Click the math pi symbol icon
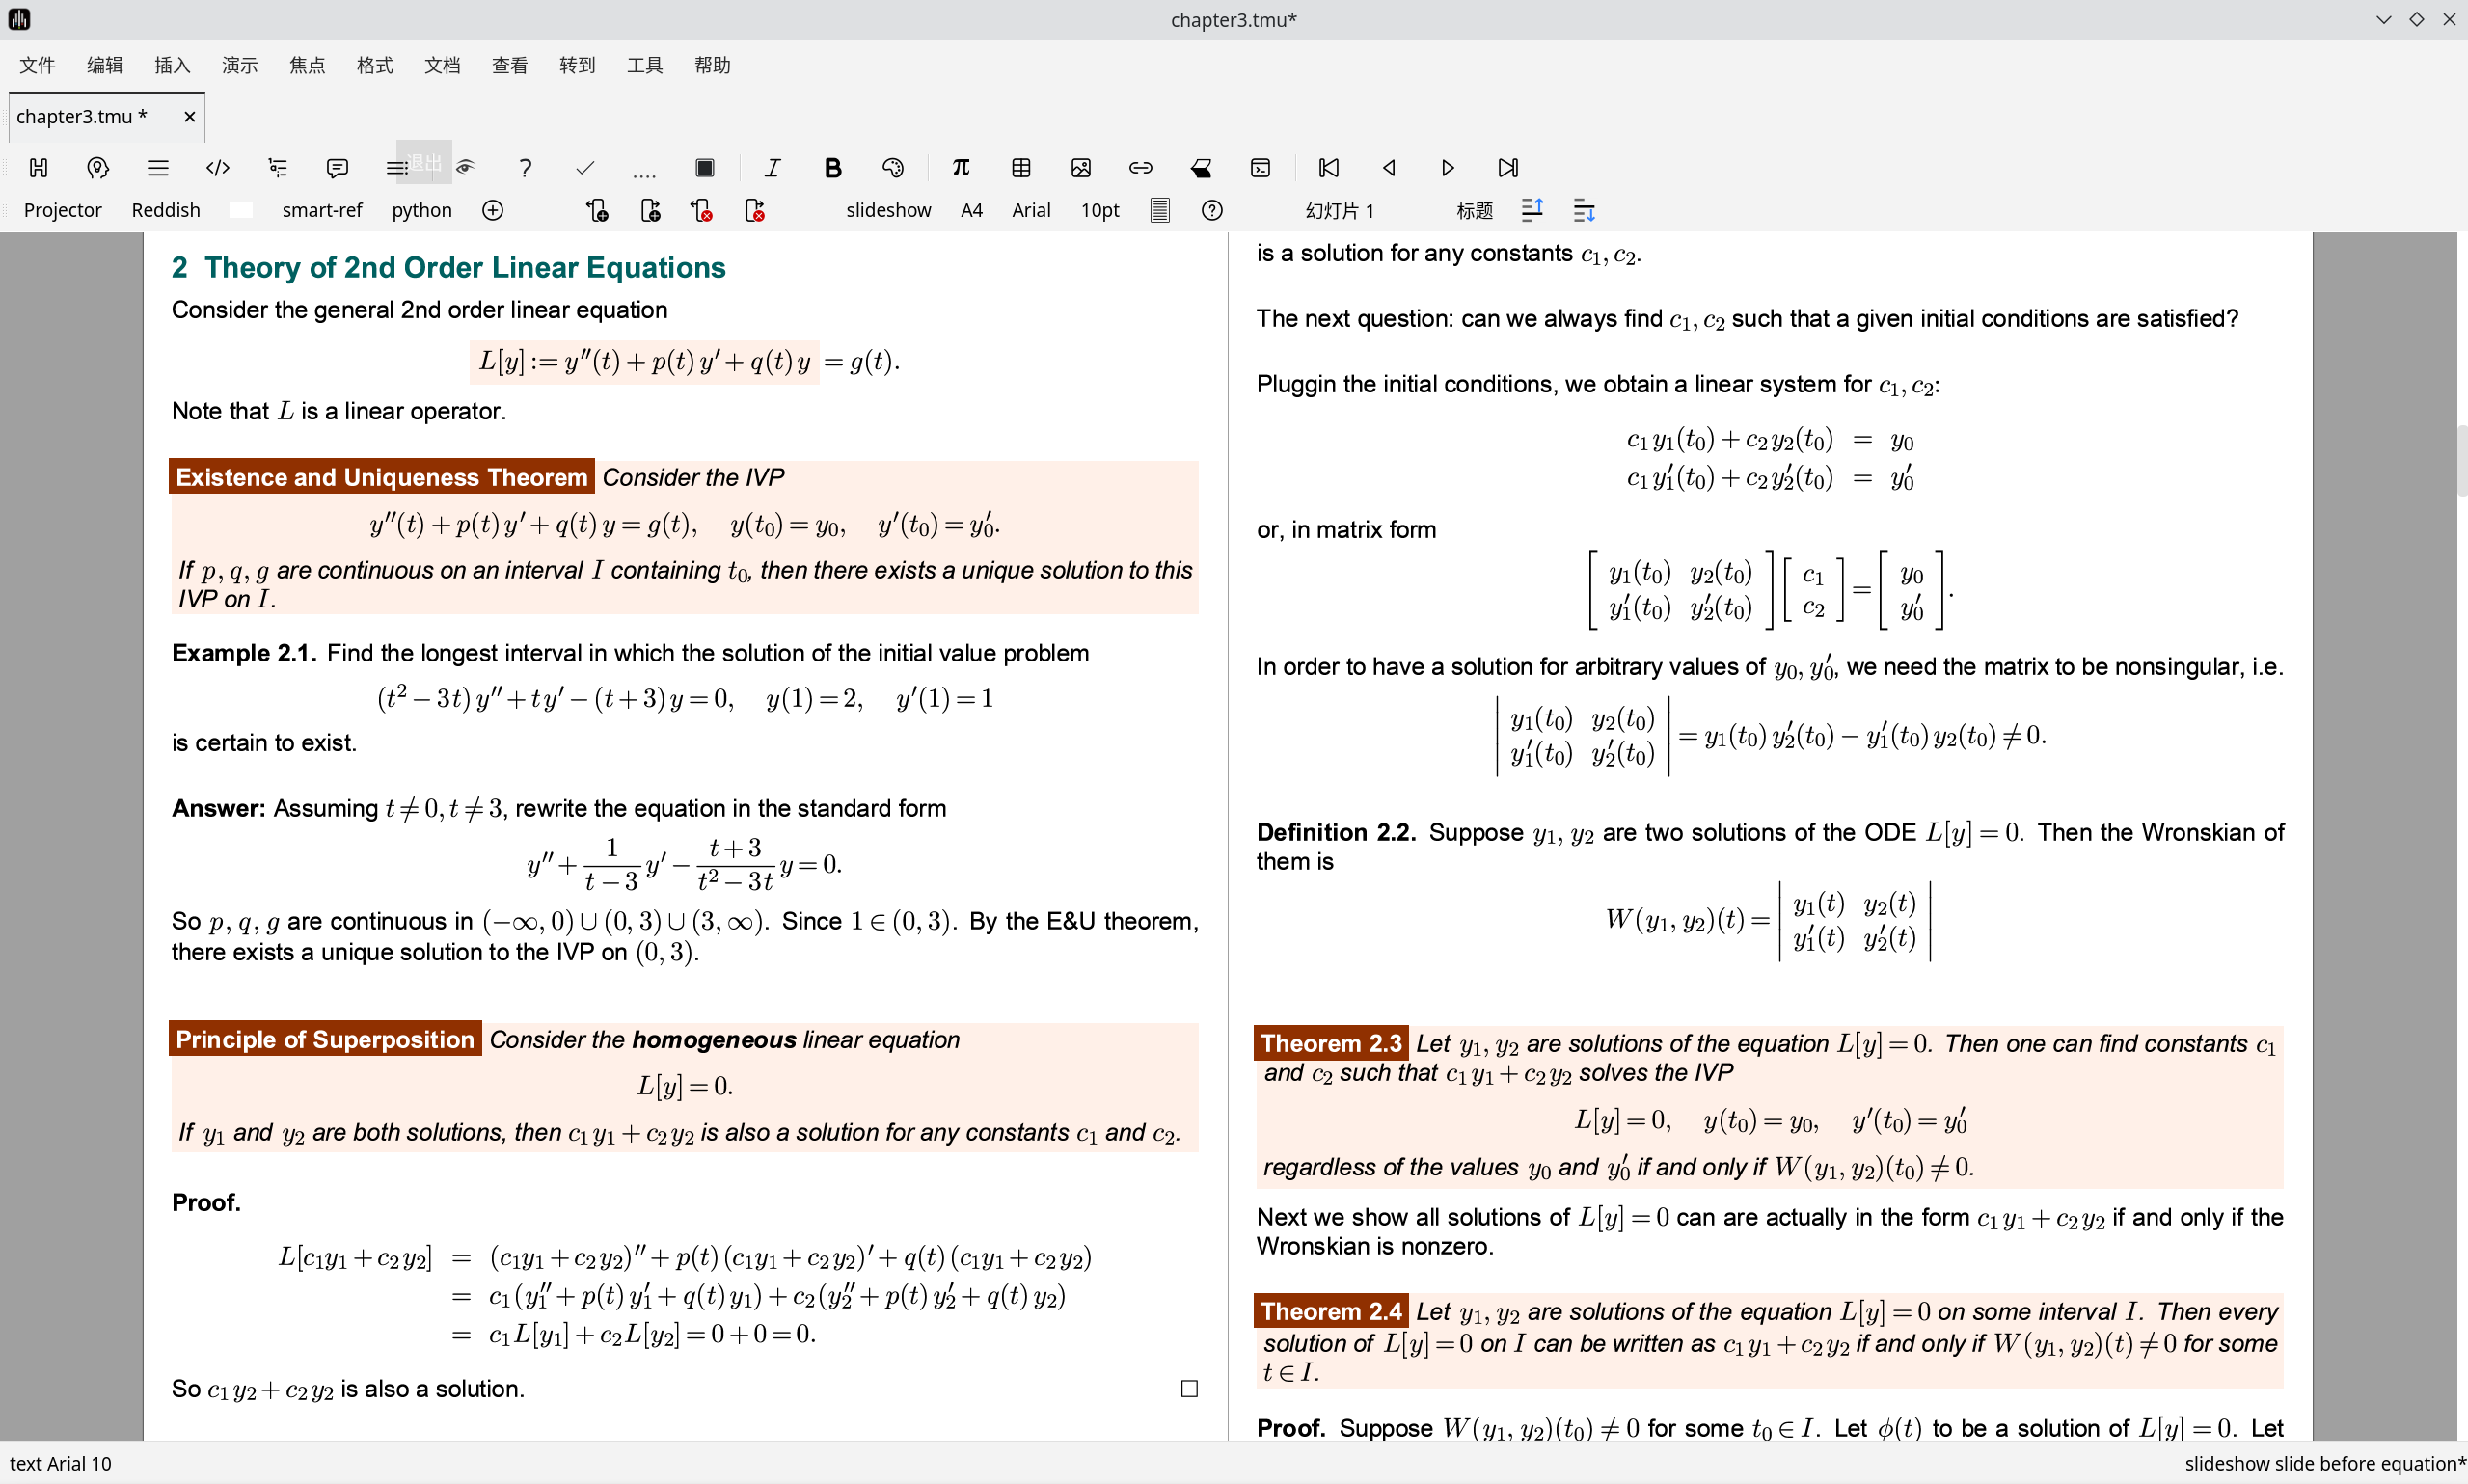 [x=960, y=168]
